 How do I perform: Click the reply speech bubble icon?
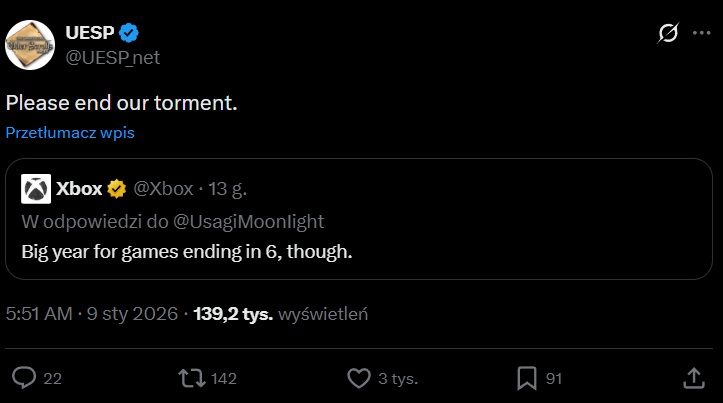pos(24,378)
